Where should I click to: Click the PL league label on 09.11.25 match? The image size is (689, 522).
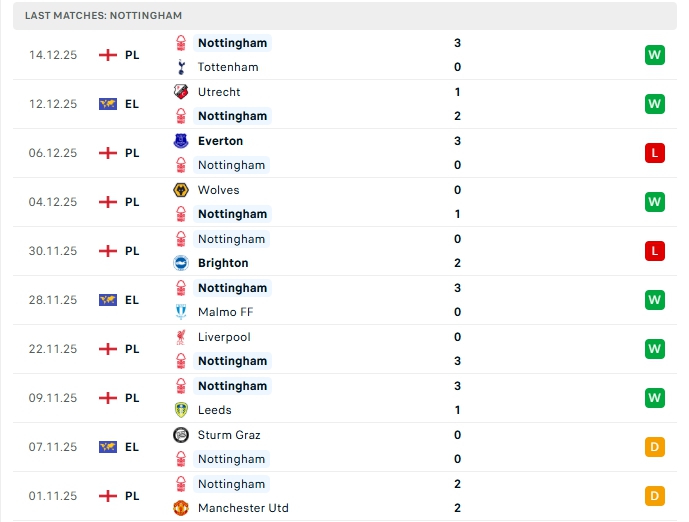tap(132, 398)
